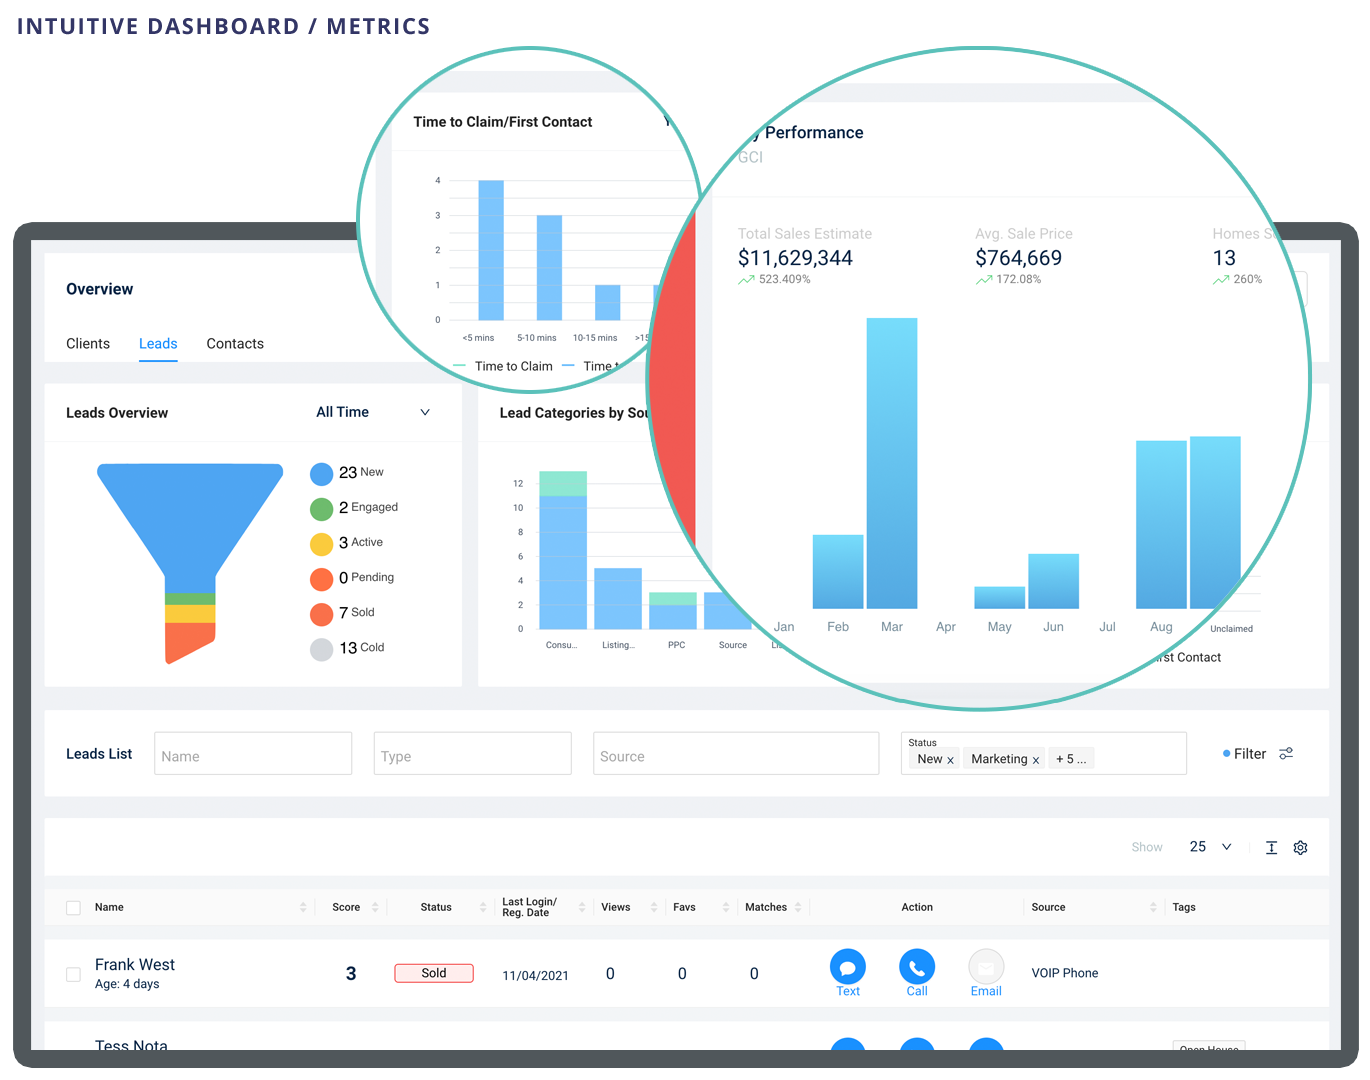The height and width of the screenshot is (1080, 1370).
Task: Switch to the Contacts tab
Action: point(235,343)
